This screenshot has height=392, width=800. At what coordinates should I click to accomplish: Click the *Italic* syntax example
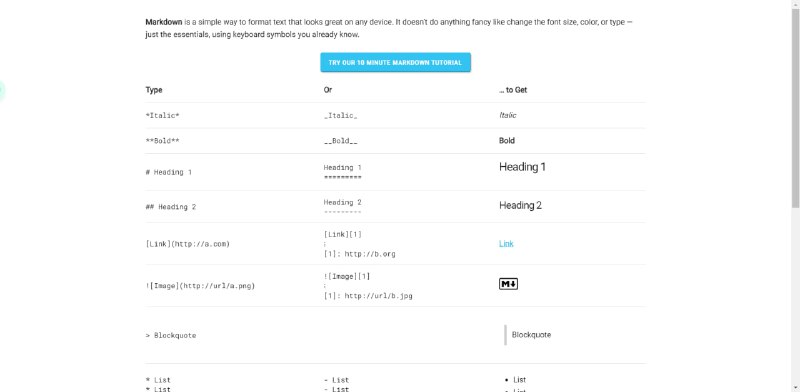point(162,115)
